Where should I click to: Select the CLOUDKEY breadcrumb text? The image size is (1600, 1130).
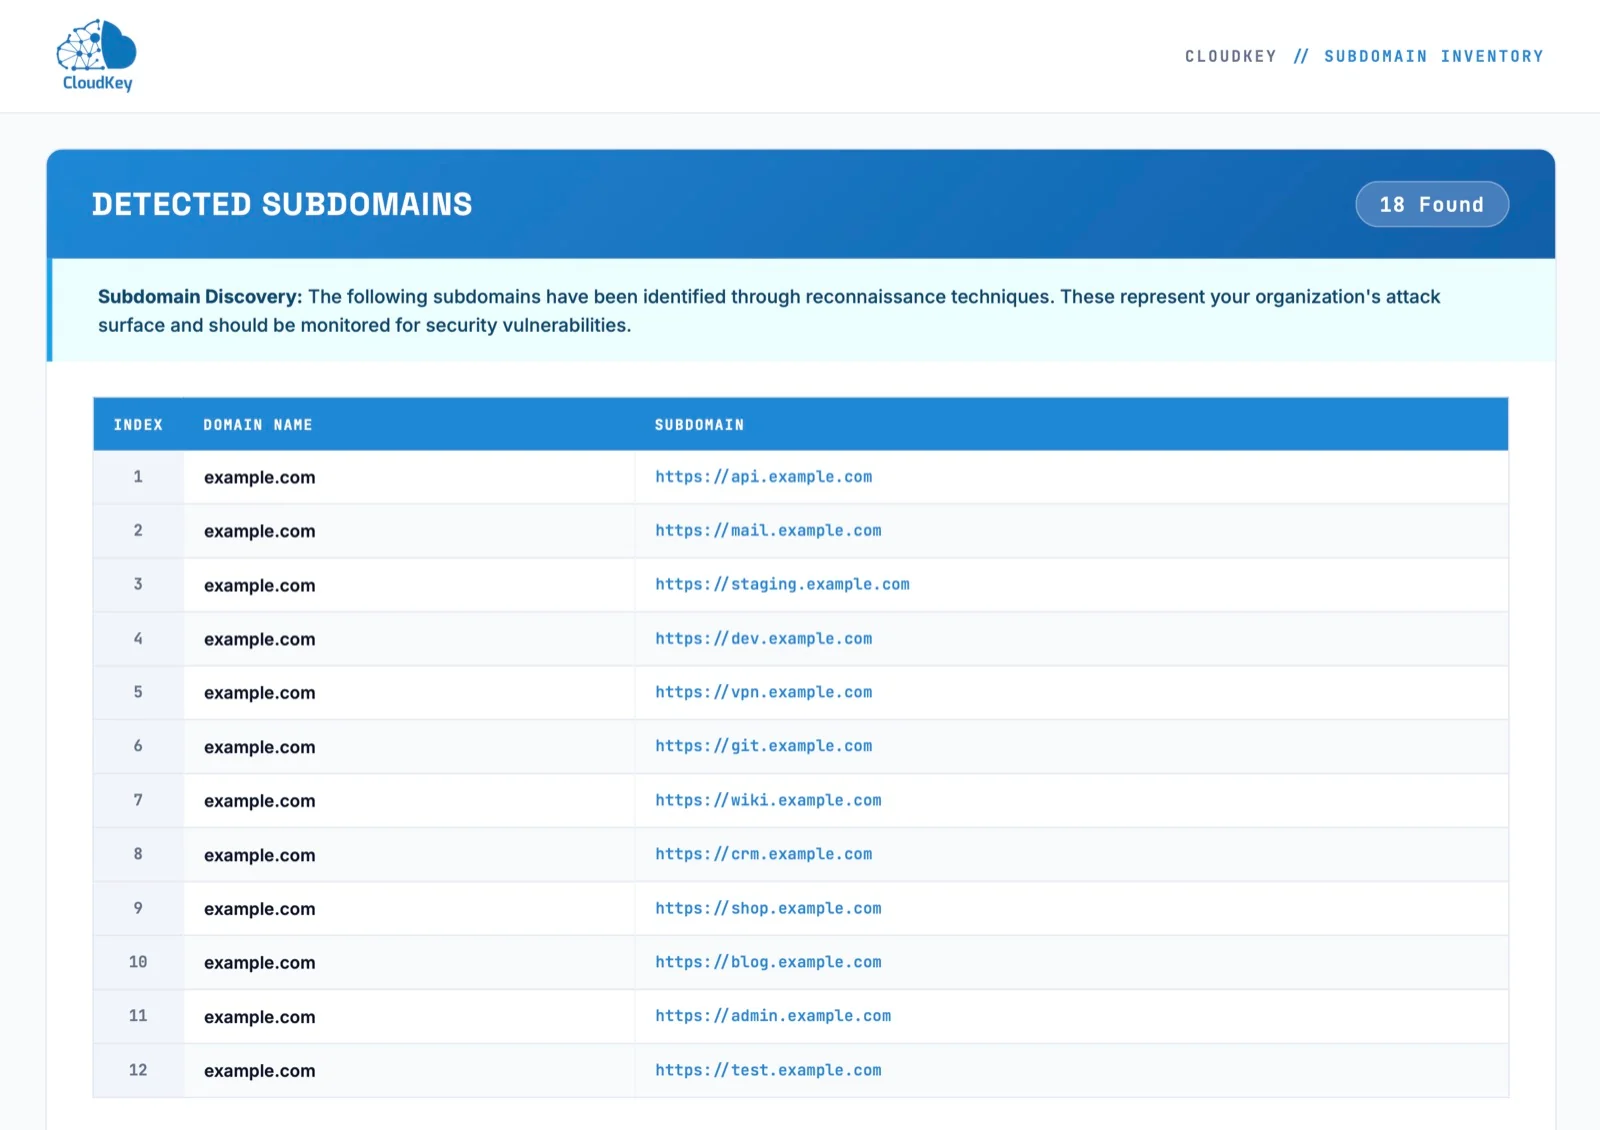coord(1230,57)
